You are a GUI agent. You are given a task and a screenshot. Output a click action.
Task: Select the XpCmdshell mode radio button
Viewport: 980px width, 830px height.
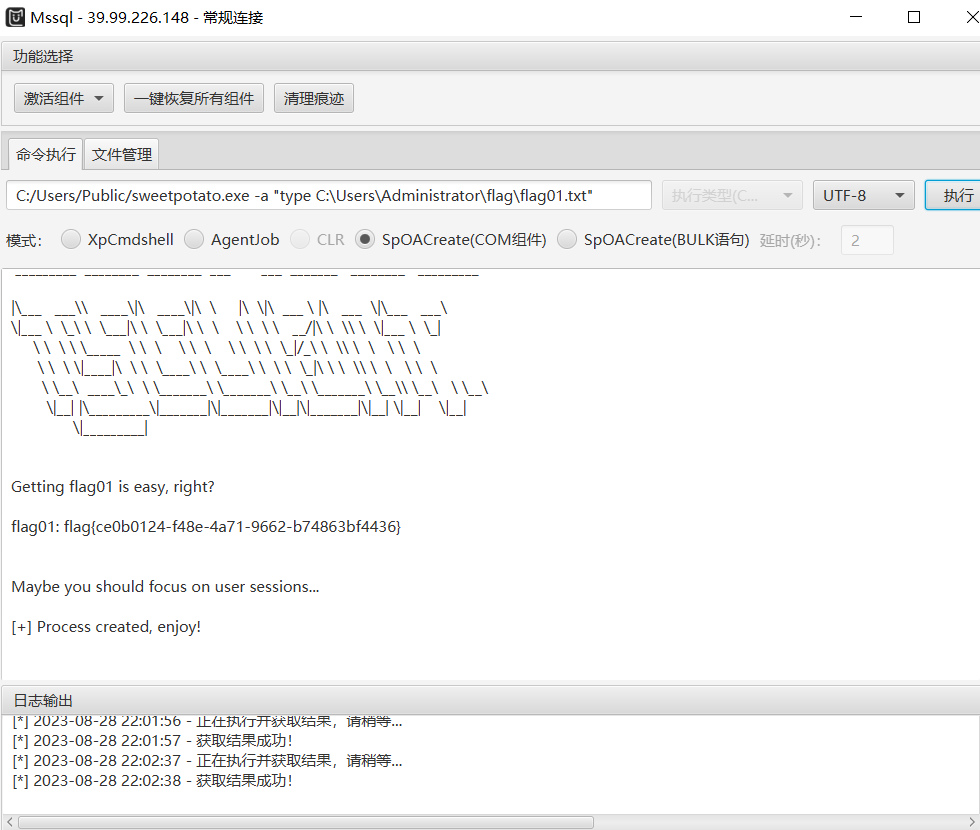[x=71, y=239]
